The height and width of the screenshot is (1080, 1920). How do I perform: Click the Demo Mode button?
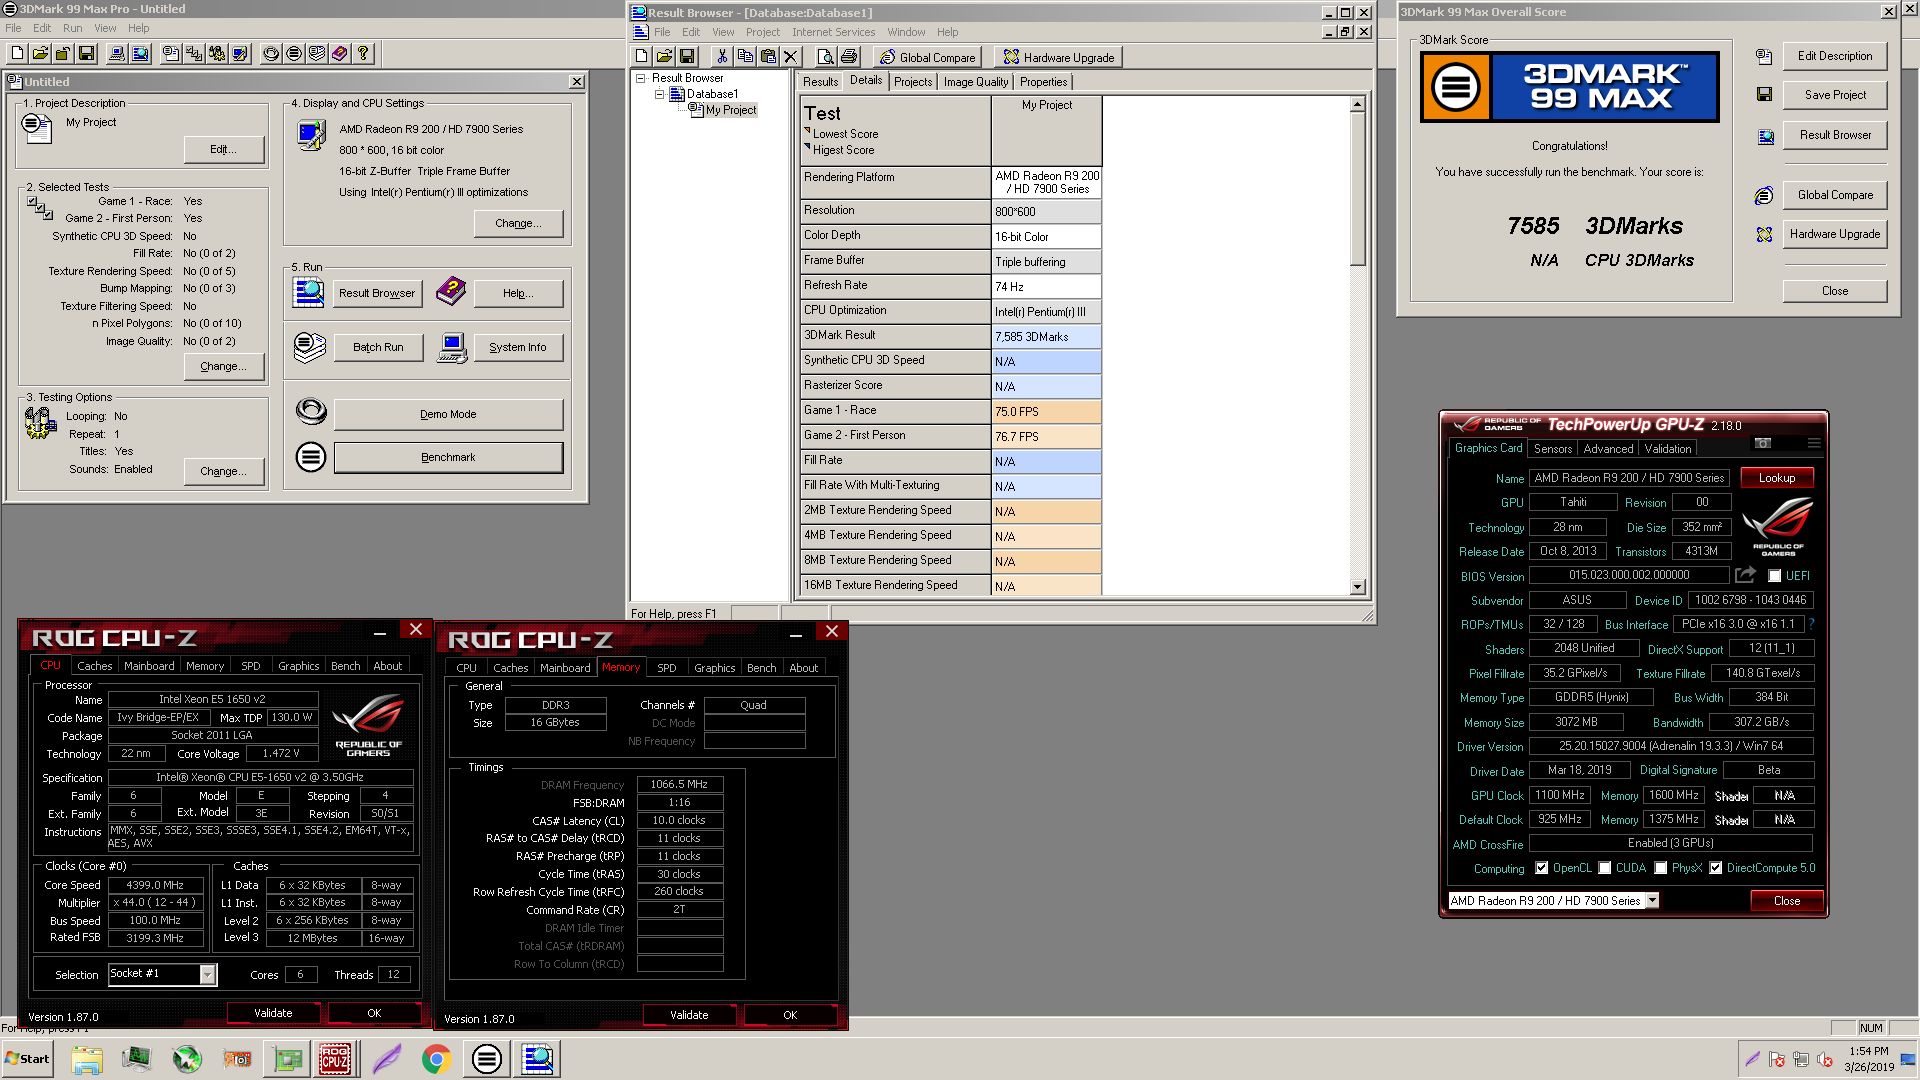pyautogui.click(x=448, y=414)
